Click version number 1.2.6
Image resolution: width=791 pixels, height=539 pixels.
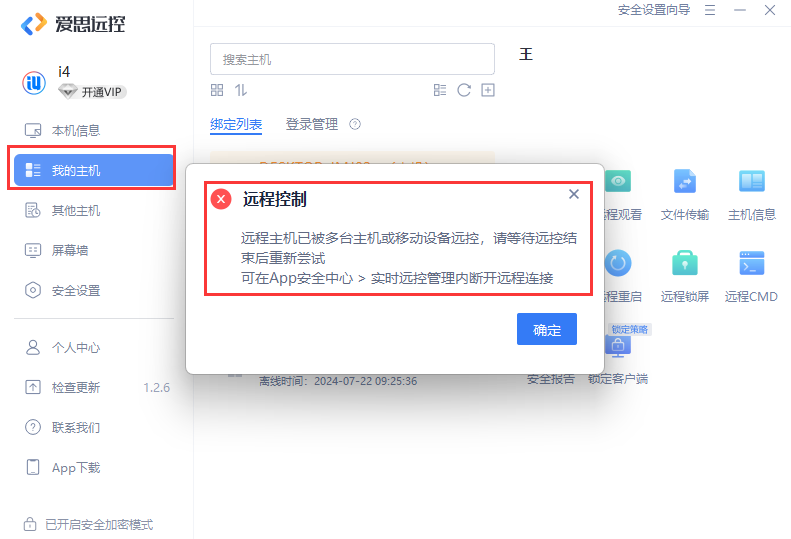click(156, 388)
